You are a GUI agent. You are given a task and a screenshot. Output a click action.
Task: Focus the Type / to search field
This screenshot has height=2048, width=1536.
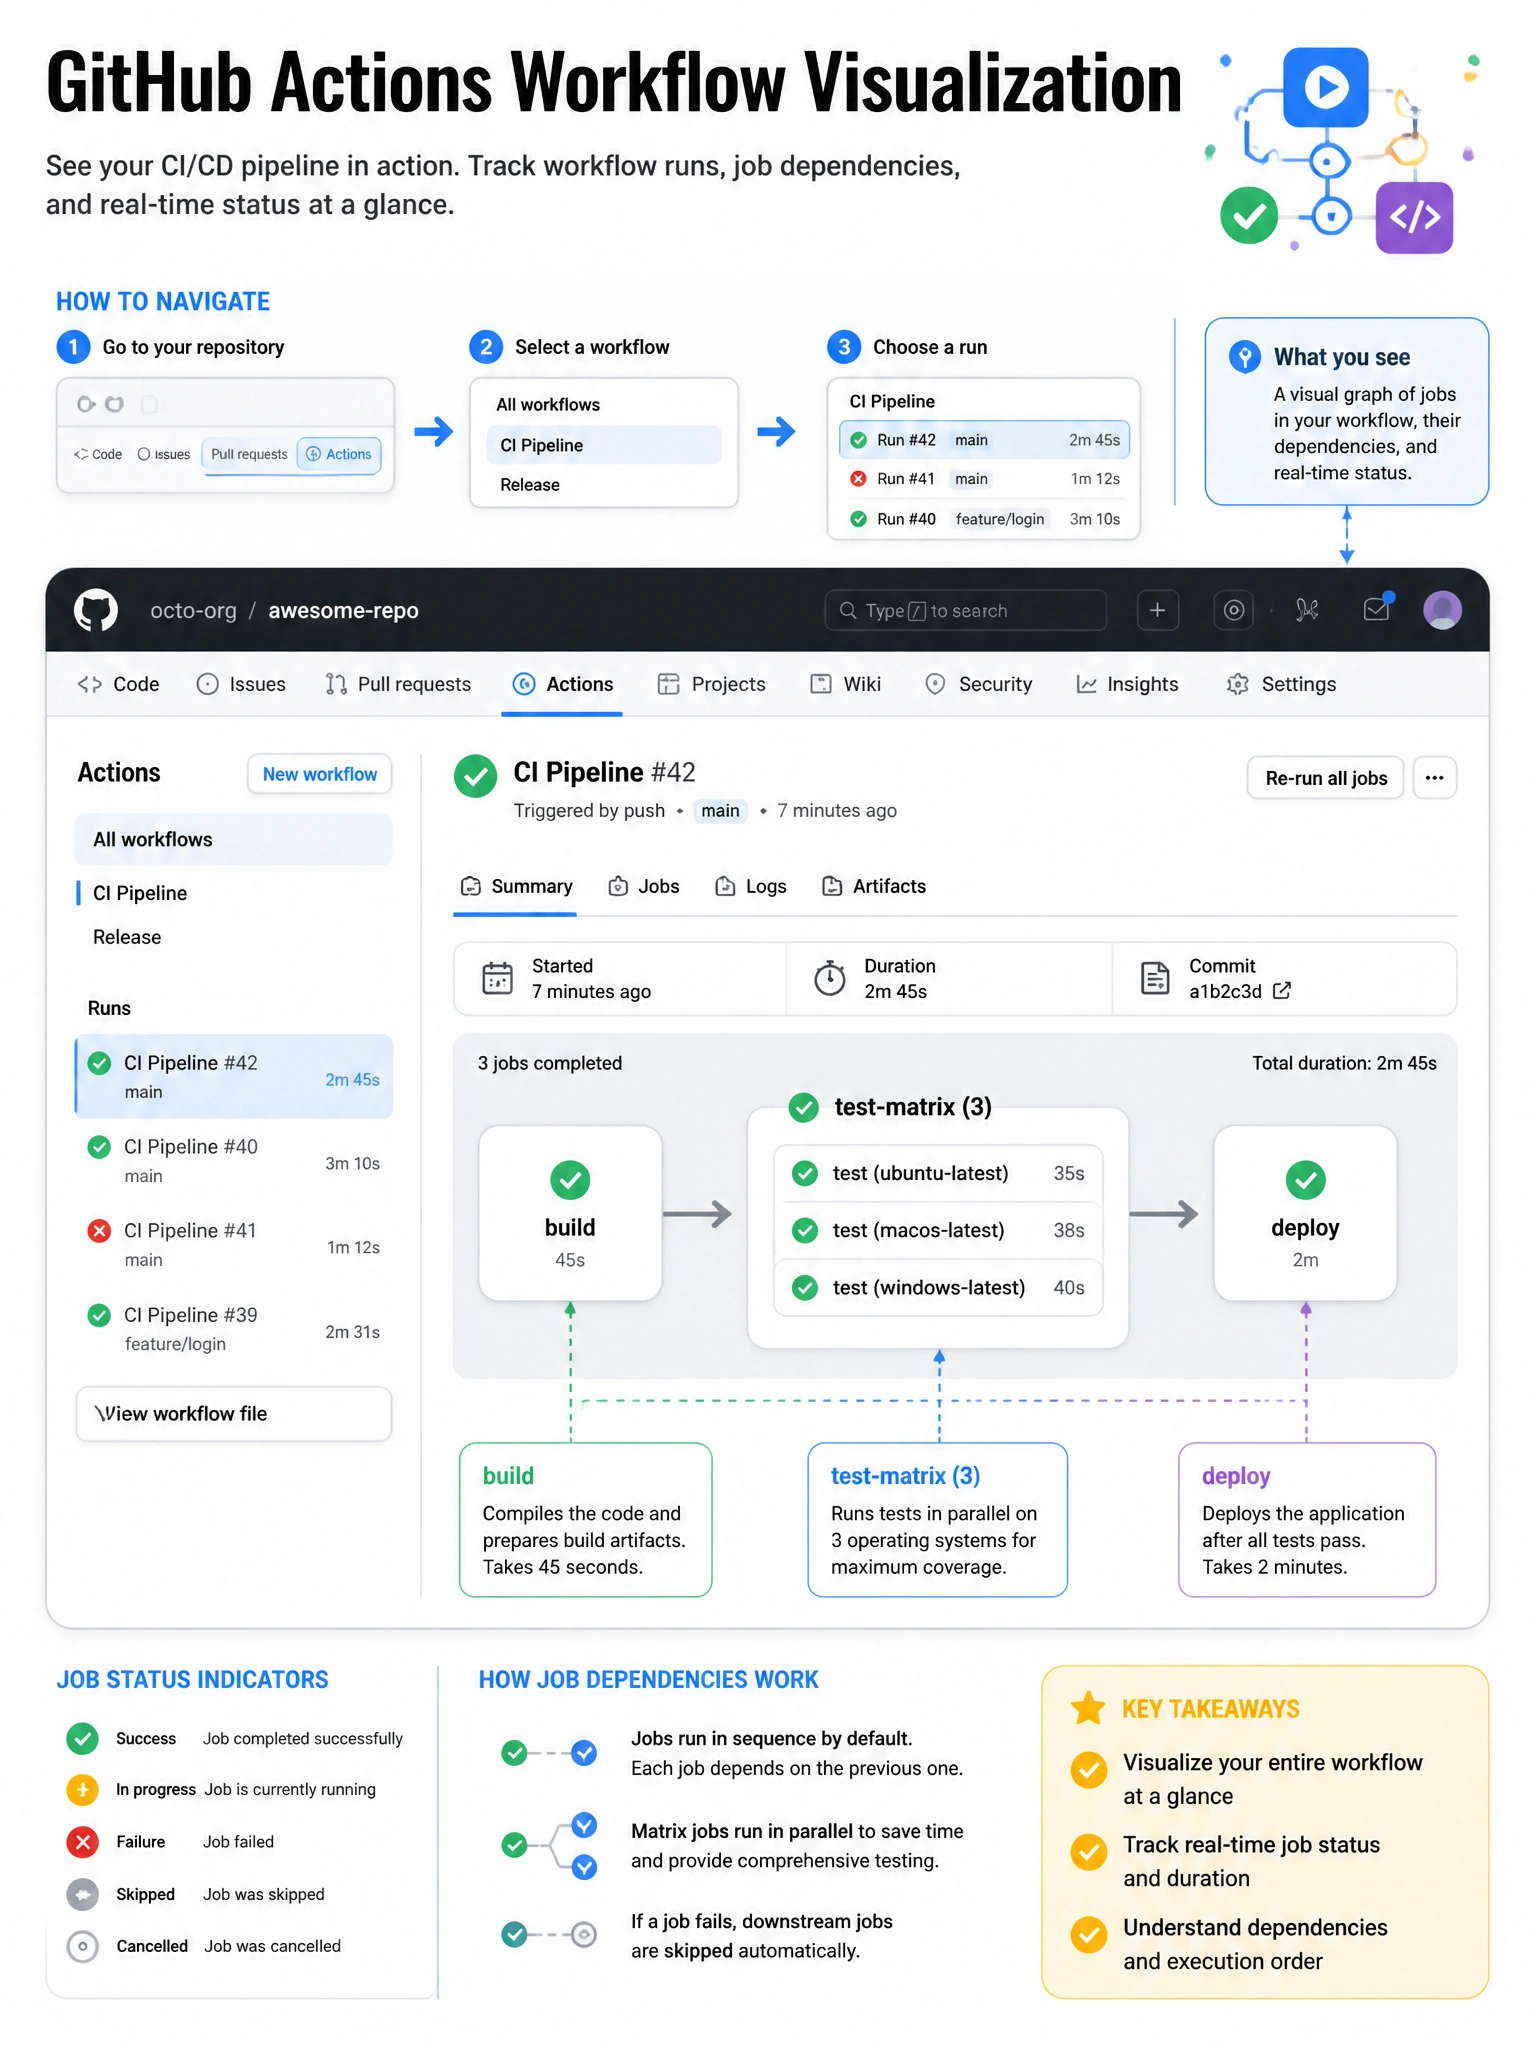[965, 610]
